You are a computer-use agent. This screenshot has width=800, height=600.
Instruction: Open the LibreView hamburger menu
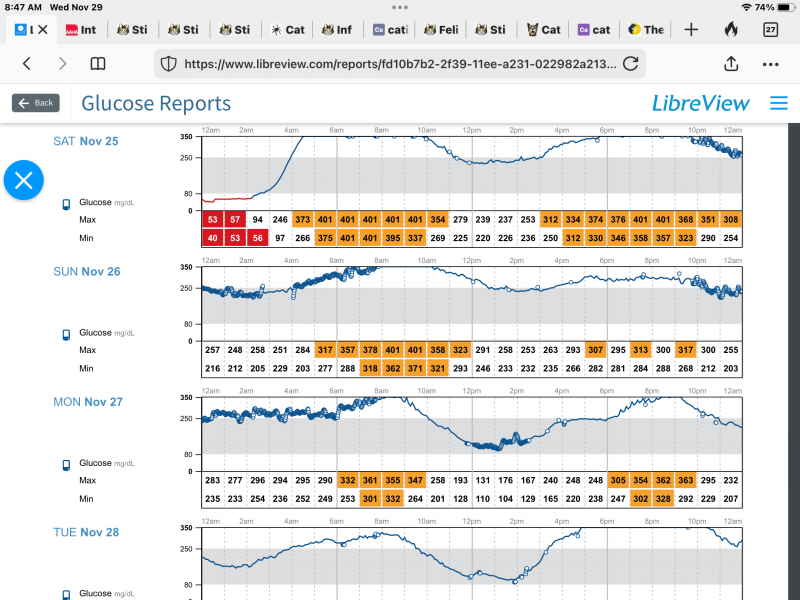click(779, 103)
